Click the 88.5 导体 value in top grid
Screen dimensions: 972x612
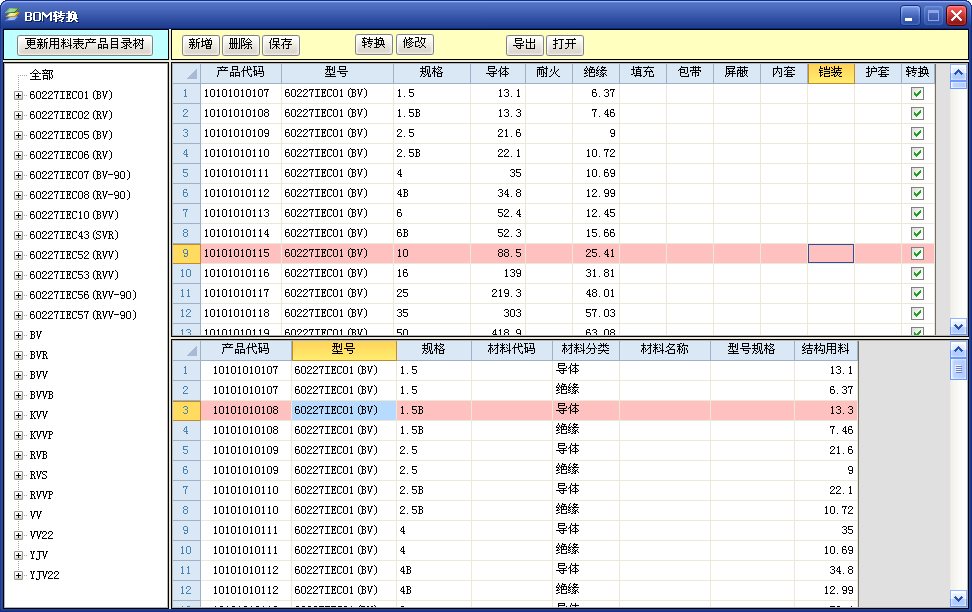(510, 254)
